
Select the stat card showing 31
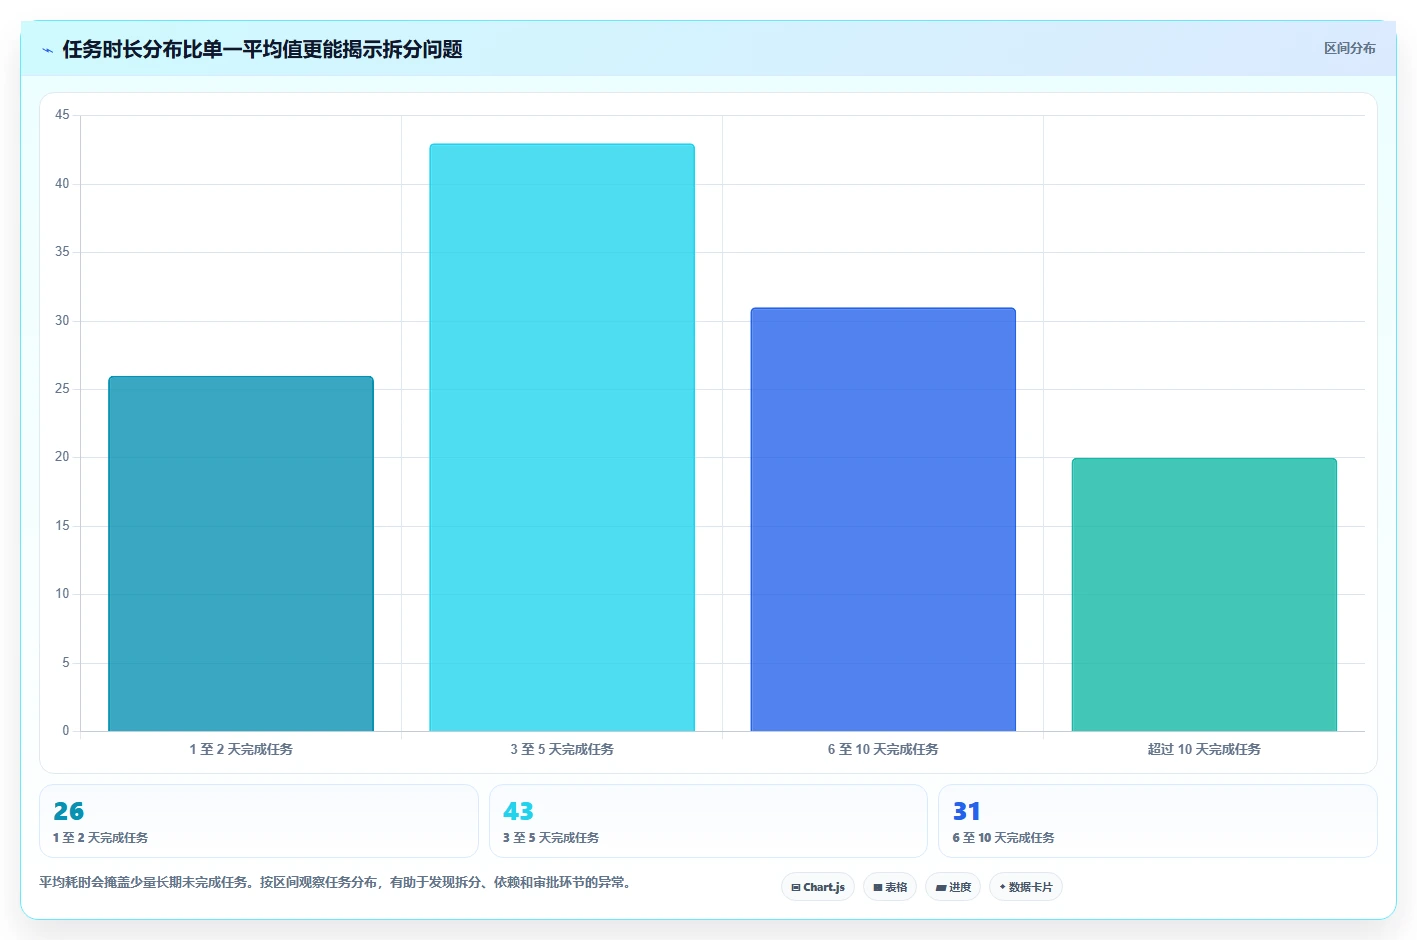(x=1158, y=821)
